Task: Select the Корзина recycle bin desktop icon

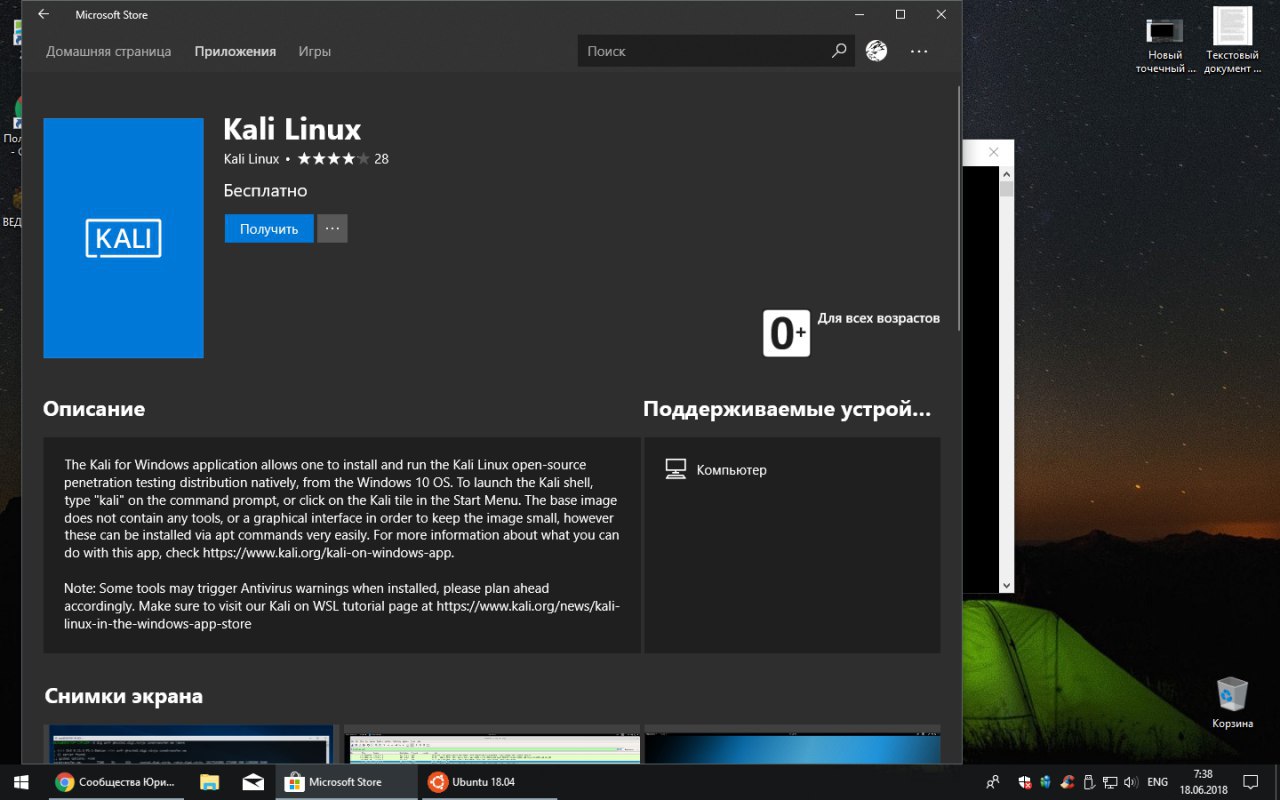Action: click(x=1232, y=703)
